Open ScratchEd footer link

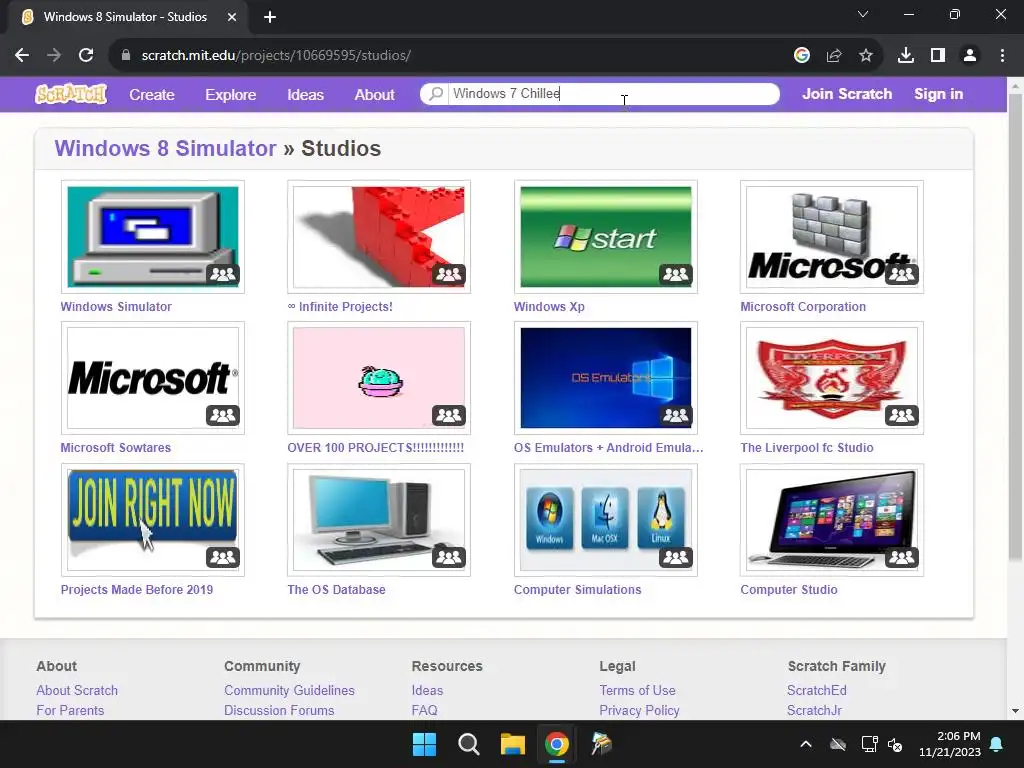816,690
